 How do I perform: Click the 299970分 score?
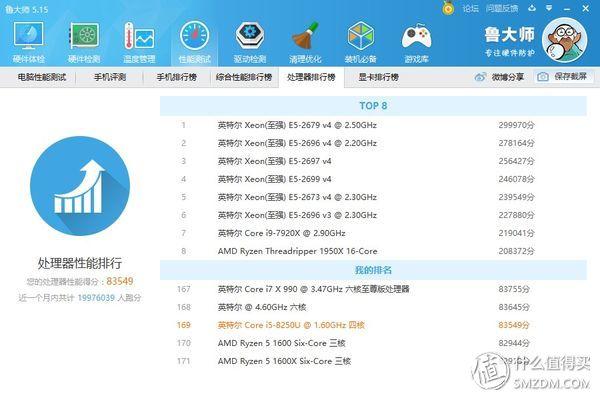point(516,125)
